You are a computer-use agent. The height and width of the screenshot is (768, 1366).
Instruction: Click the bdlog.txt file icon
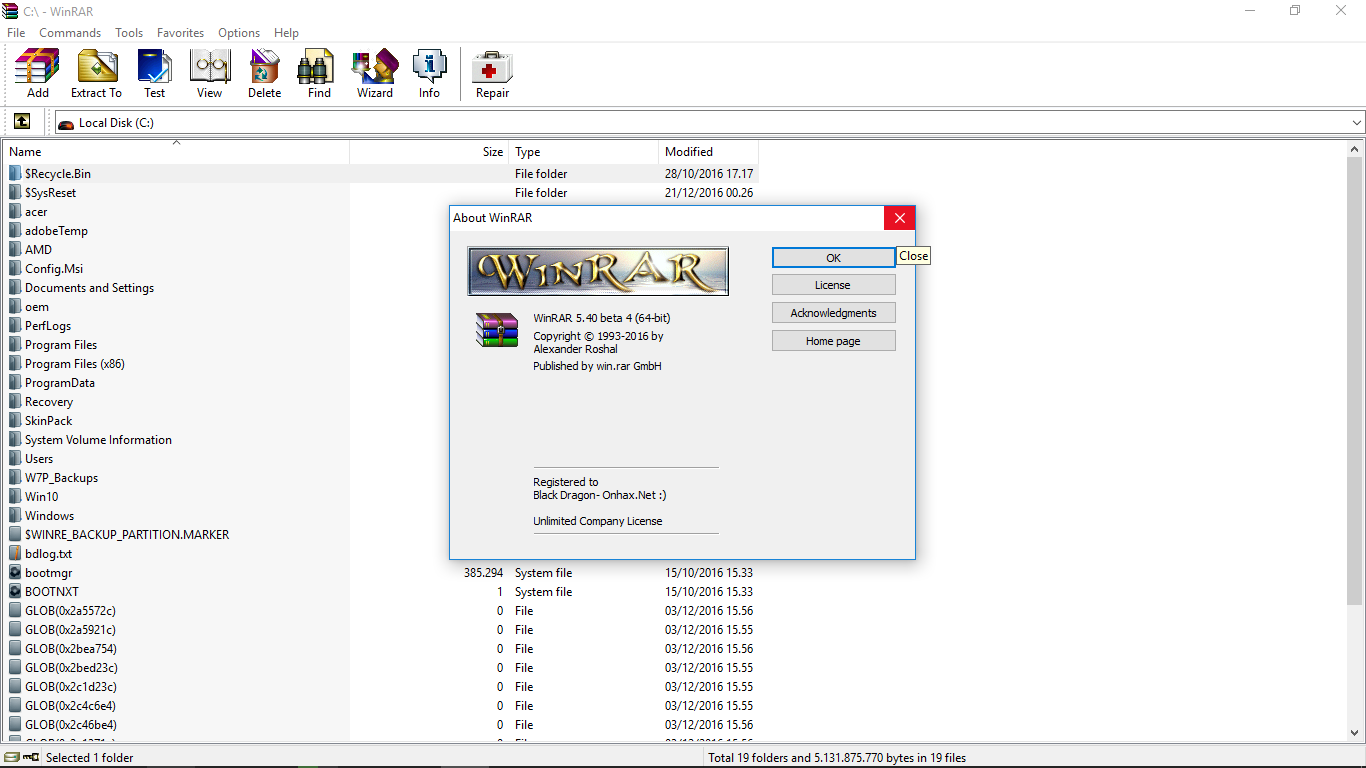[15, 553]
